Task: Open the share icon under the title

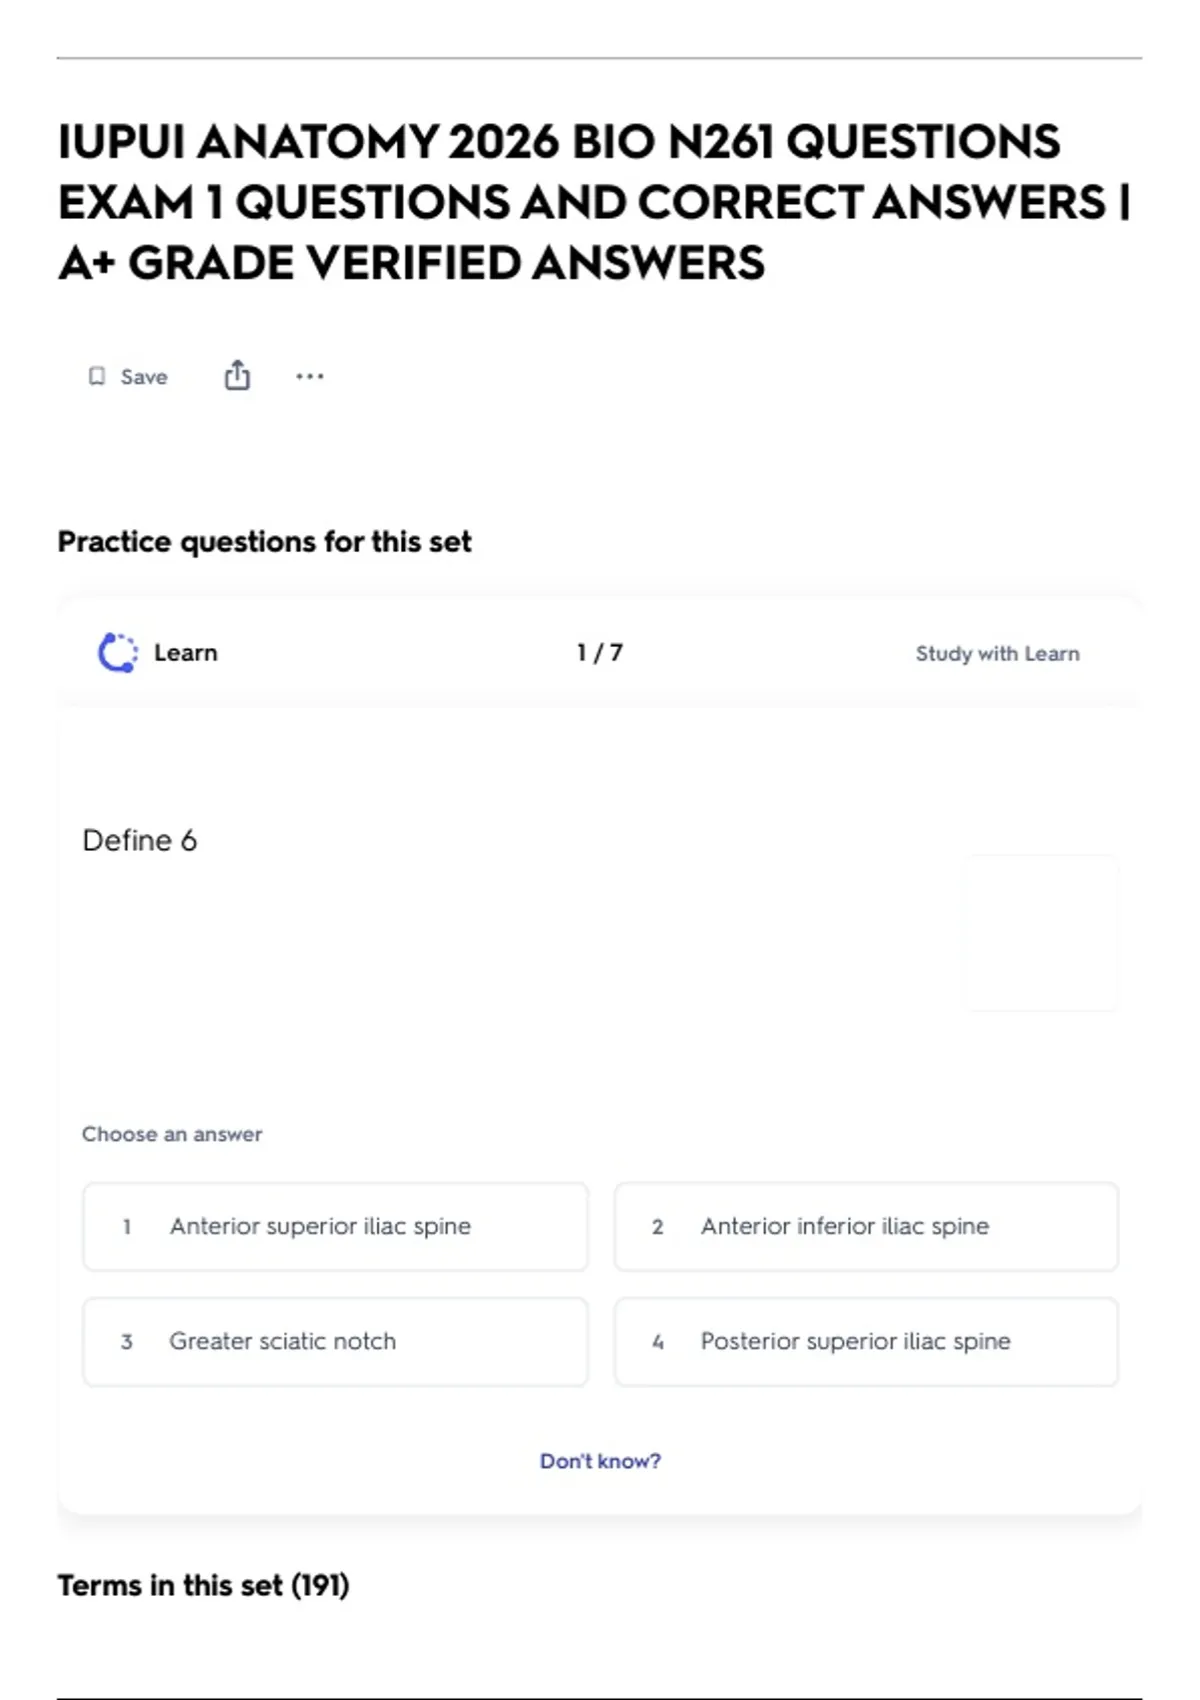Action: (x=237, y=376)
